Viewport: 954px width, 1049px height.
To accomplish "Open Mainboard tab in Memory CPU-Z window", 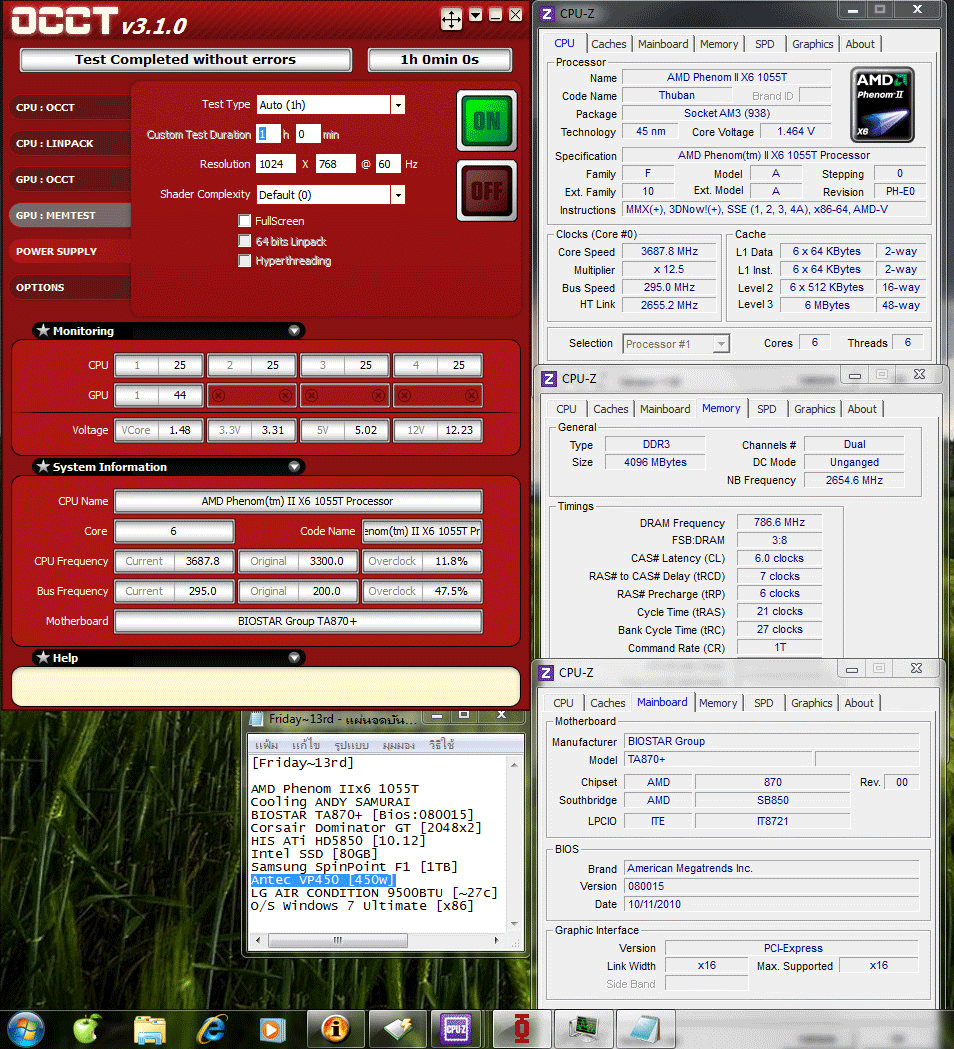I will [x=665, y=409].
